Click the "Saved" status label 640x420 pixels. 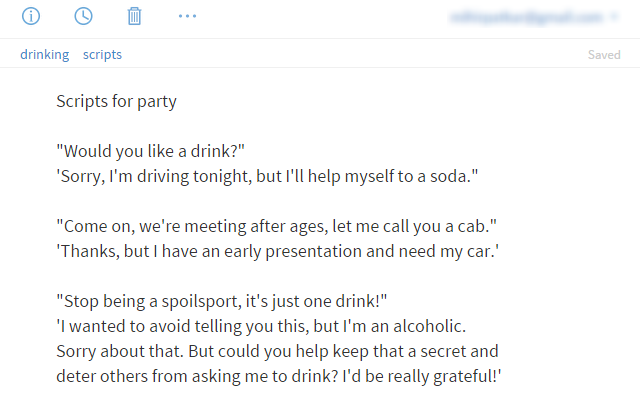click(604, 55)
